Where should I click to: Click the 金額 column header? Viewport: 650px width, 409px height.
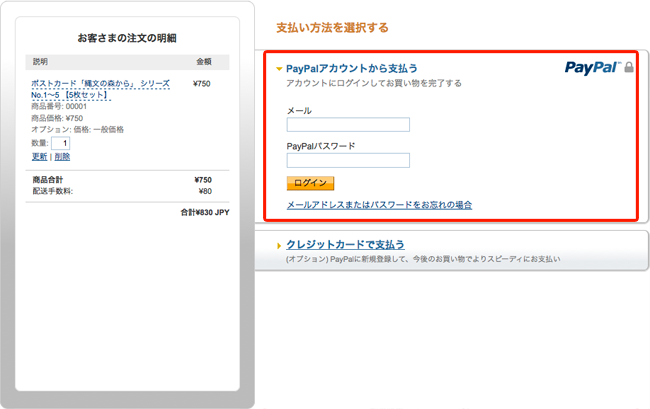204,62
